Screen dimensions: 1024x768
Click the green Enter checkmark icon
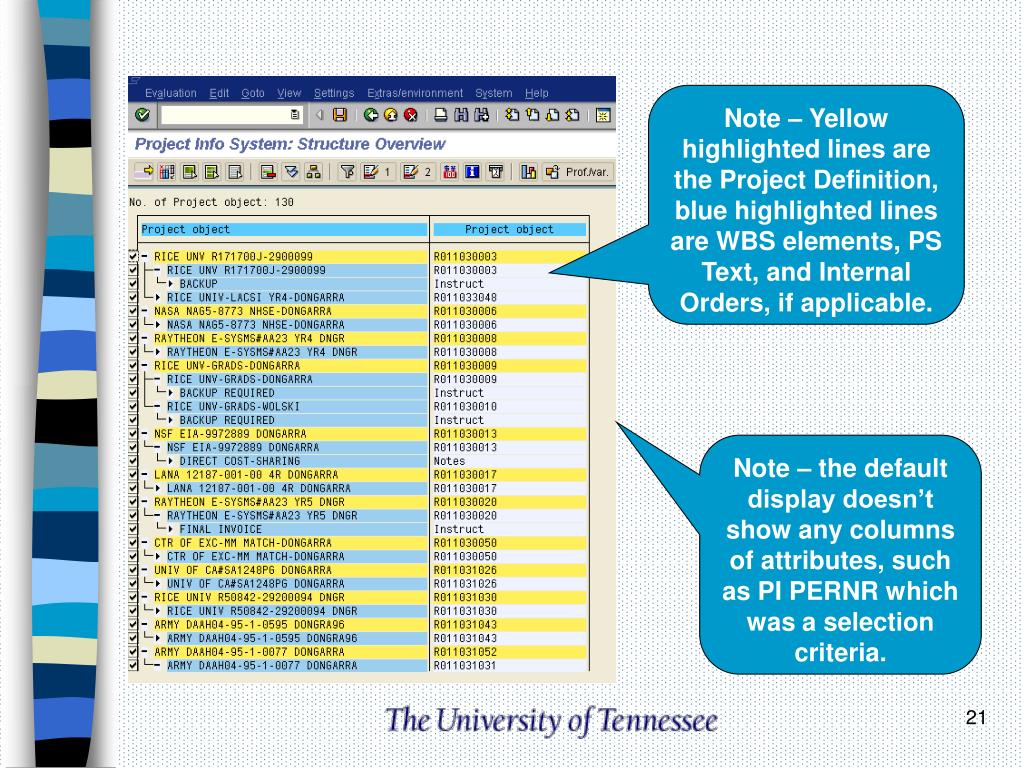pos(142,115)
